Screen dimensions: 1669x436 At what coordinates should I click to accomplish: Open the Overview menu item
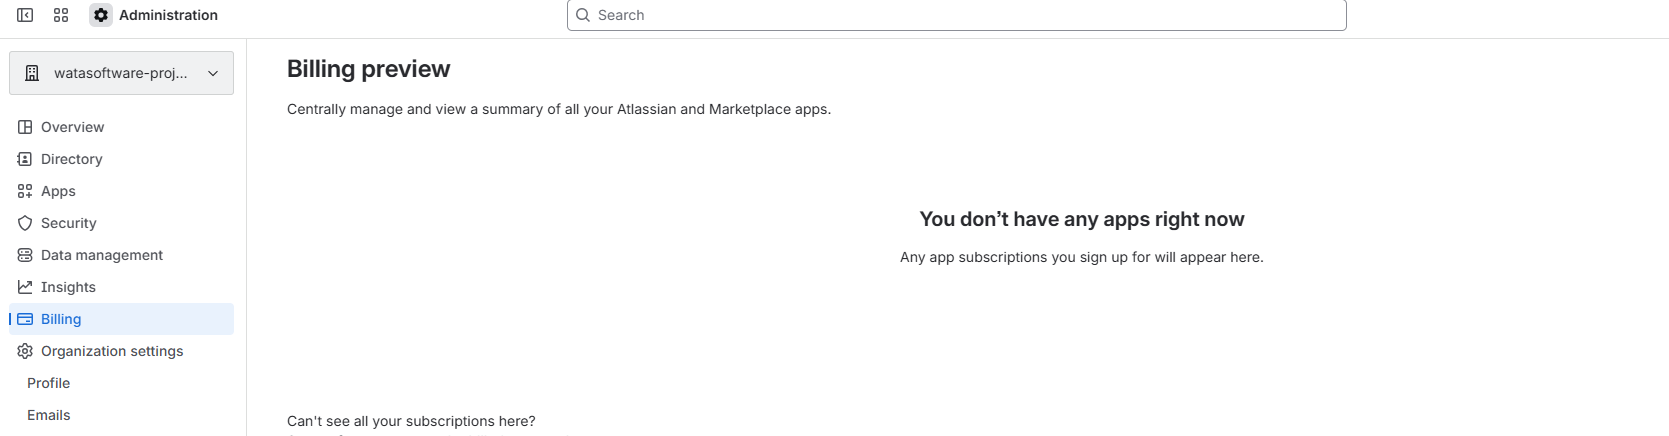pos(121,127)
